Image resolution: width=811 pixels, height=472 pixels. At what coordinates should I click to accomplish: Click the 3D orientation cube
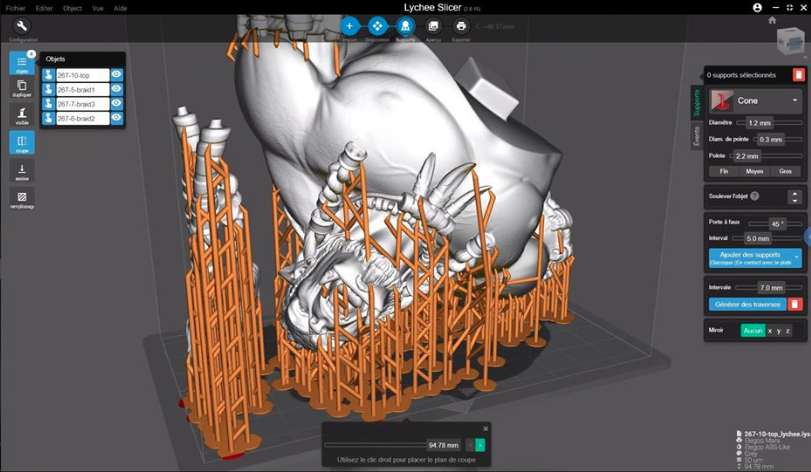pyautogui.click(x=790, y=40)
